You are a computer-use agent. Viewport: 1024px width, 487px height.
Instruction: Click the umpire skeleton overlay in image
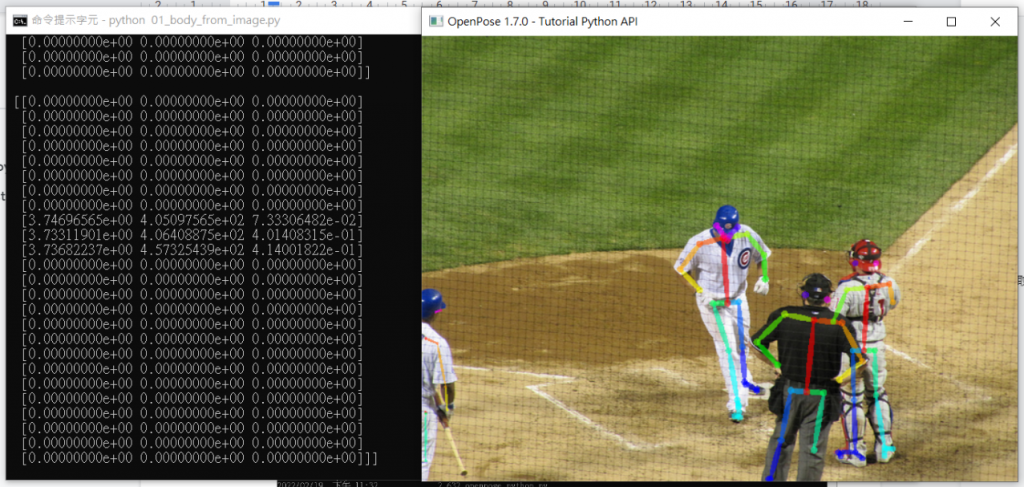tap(808, 379)
